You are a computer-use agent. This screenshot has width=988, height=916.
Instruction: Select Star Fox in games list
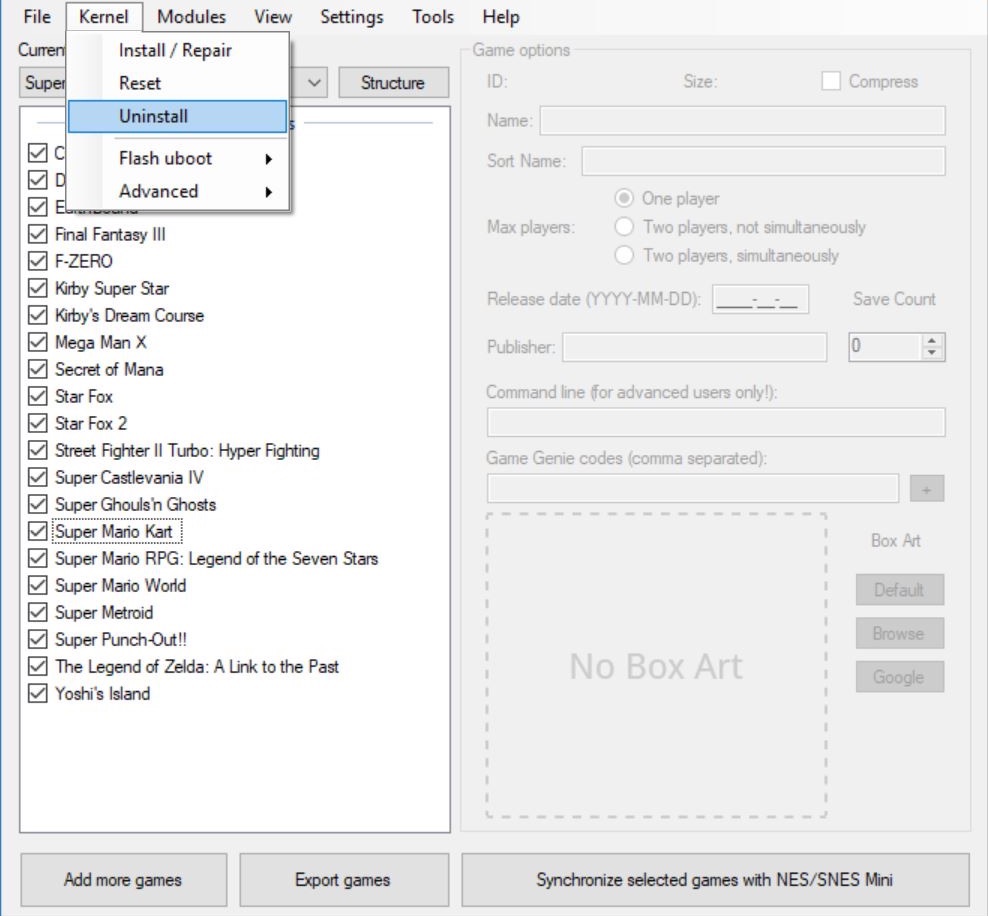click(x=84, y=396)
